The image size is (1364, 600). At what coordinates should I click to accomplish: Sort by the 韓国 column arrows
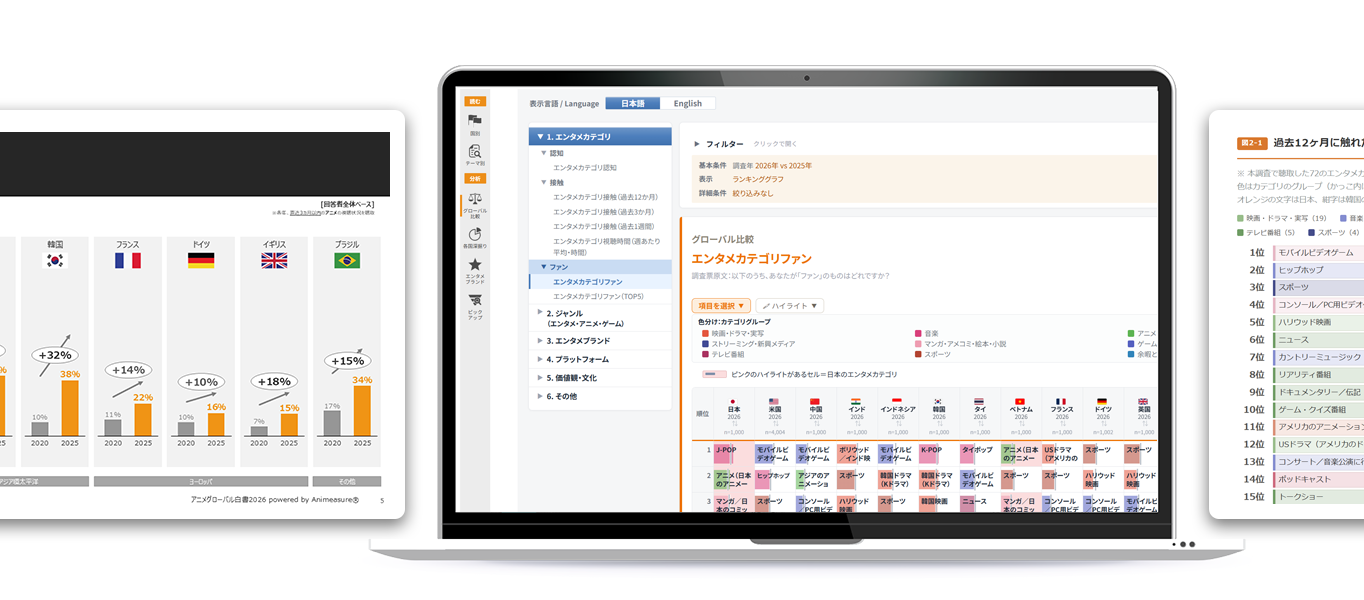pyautogui.click(x=939, y=424)
